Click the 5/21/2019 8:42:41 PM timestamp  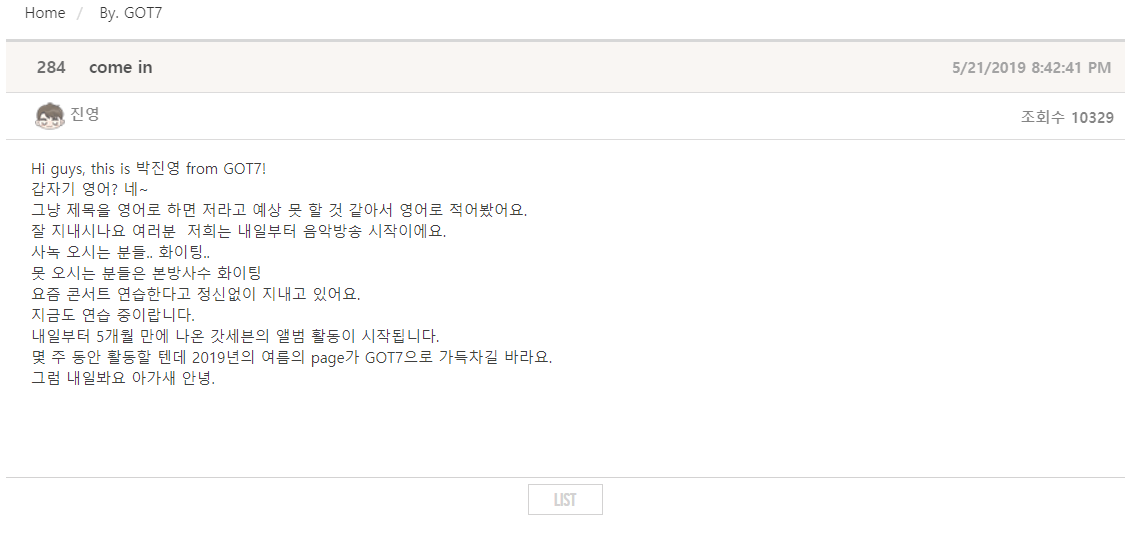[x=1031, y=68]
